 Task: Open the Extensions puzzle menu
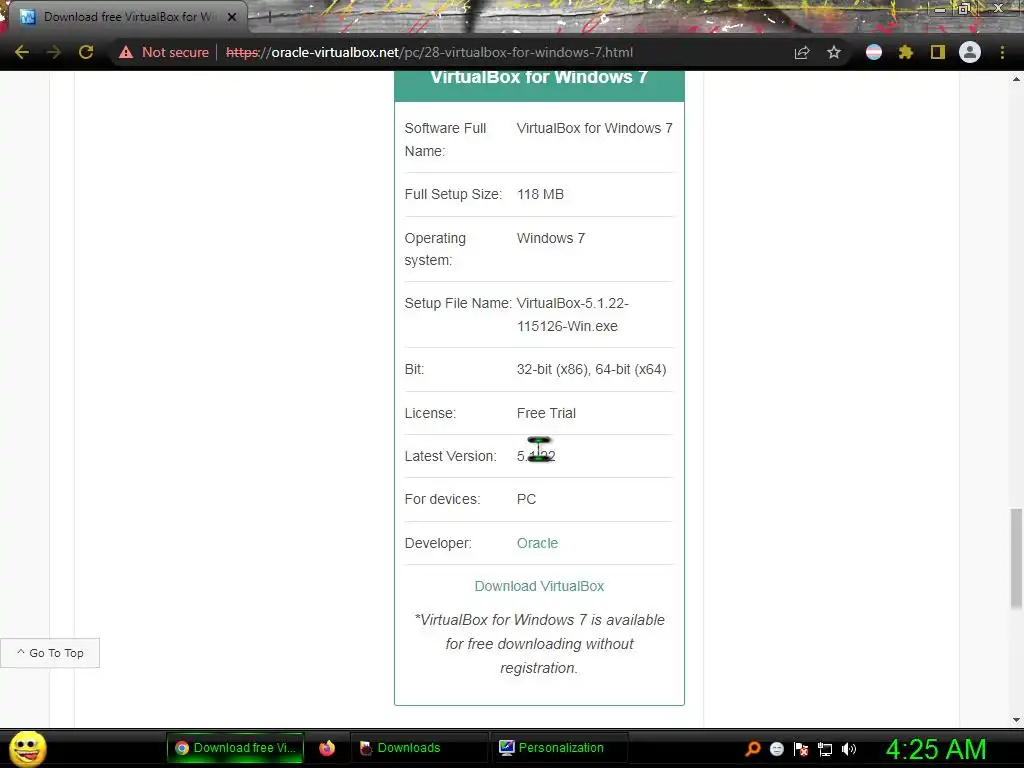coord(905,52)
